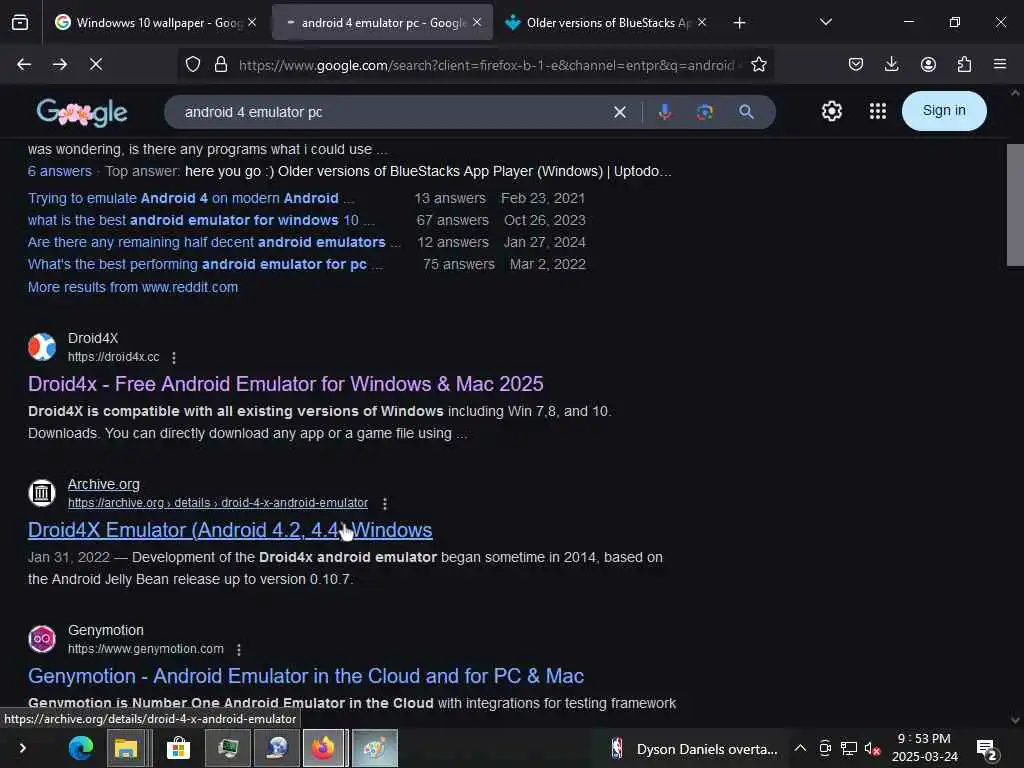1024x768 pixels.
Task: Open Firefox extensions puzzle icon
Action: click(964, 64)
